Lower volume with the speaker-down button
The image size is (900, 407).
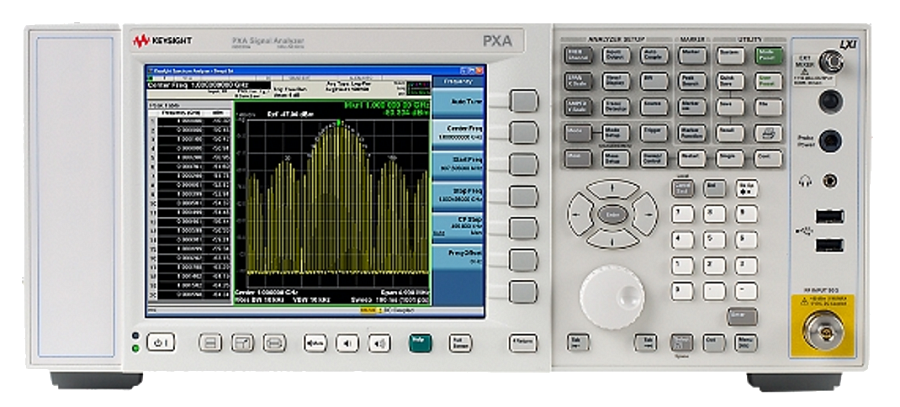click(347, 344)
